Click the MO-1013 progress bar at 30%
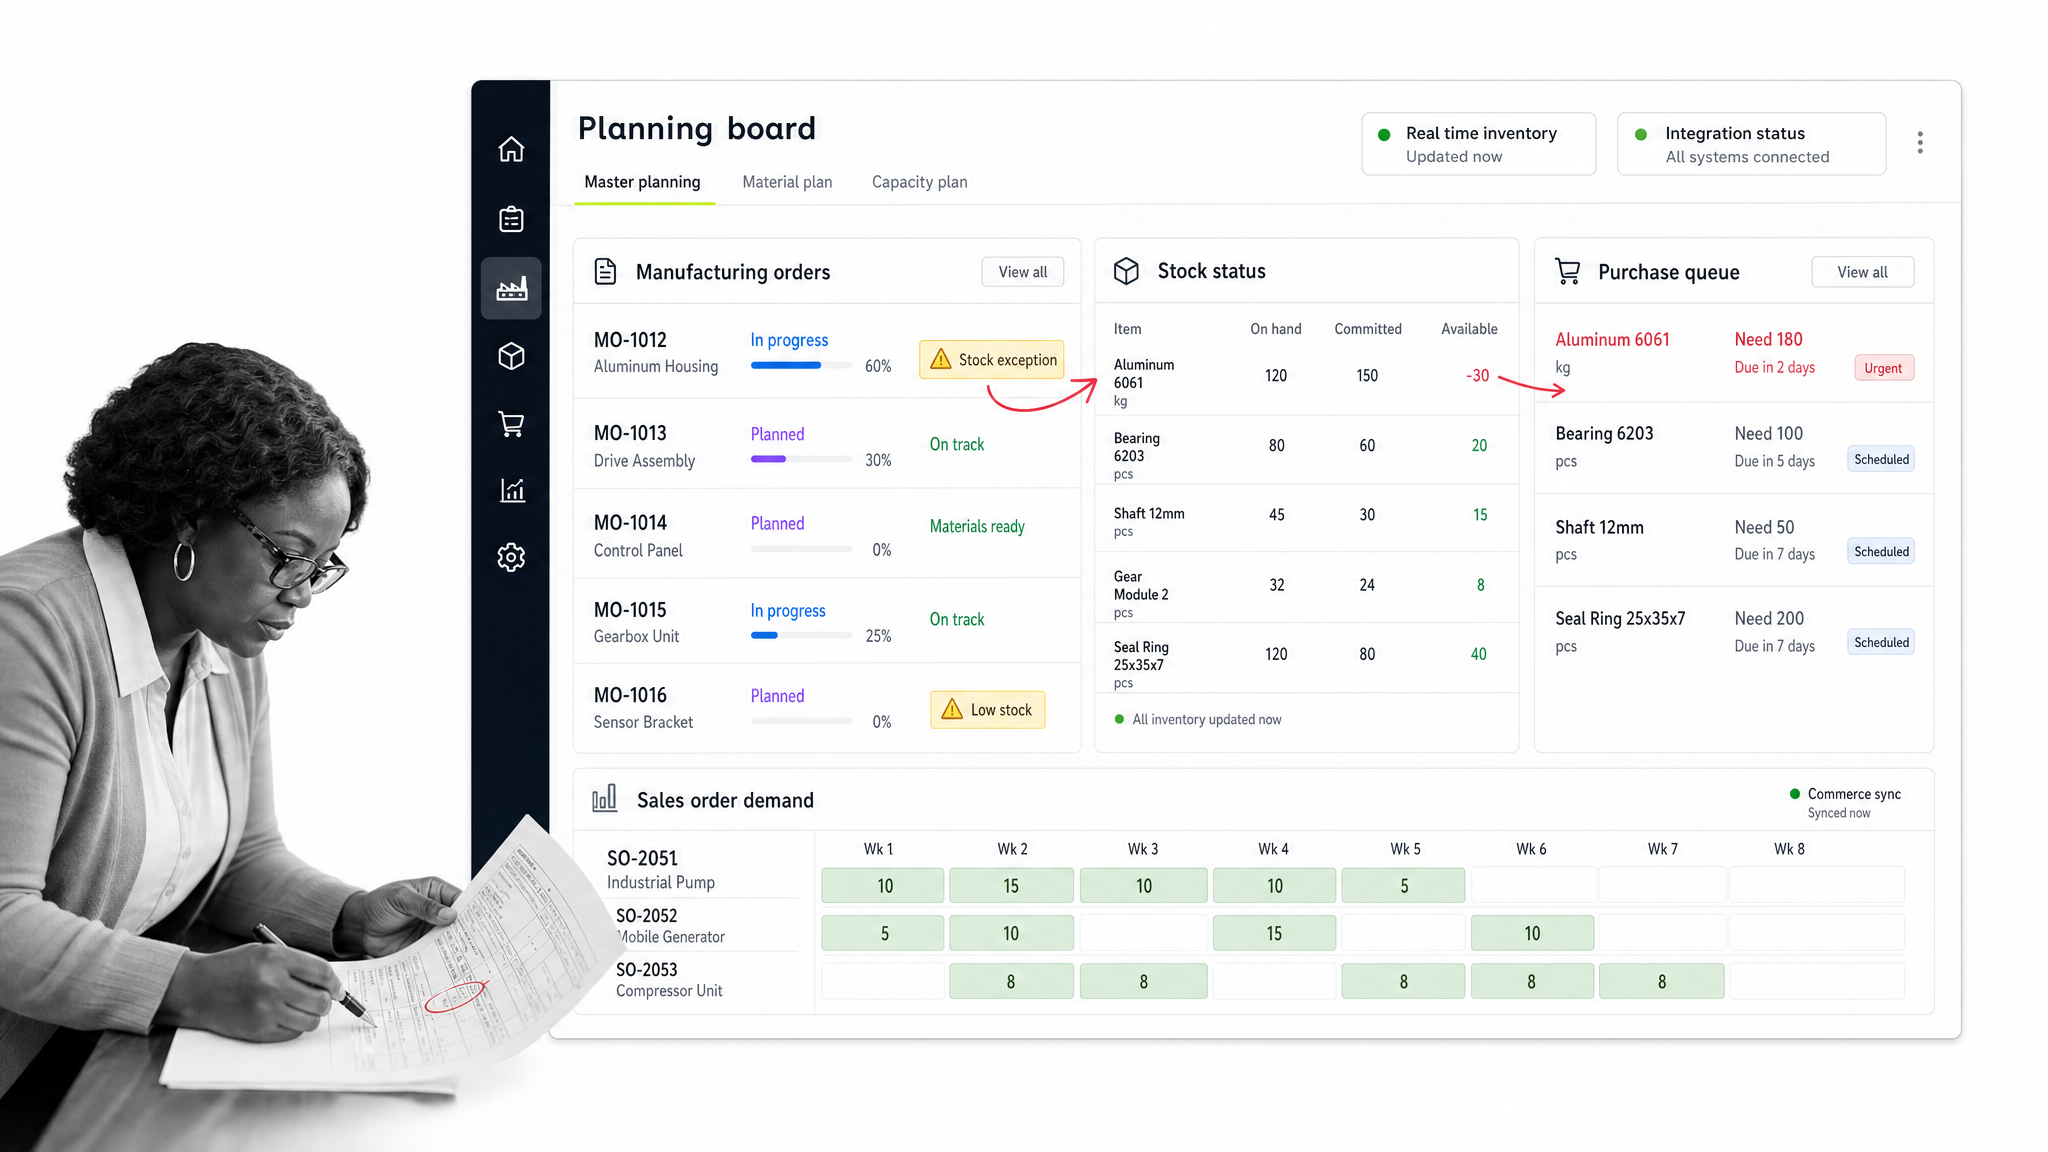 pos(801,459)
